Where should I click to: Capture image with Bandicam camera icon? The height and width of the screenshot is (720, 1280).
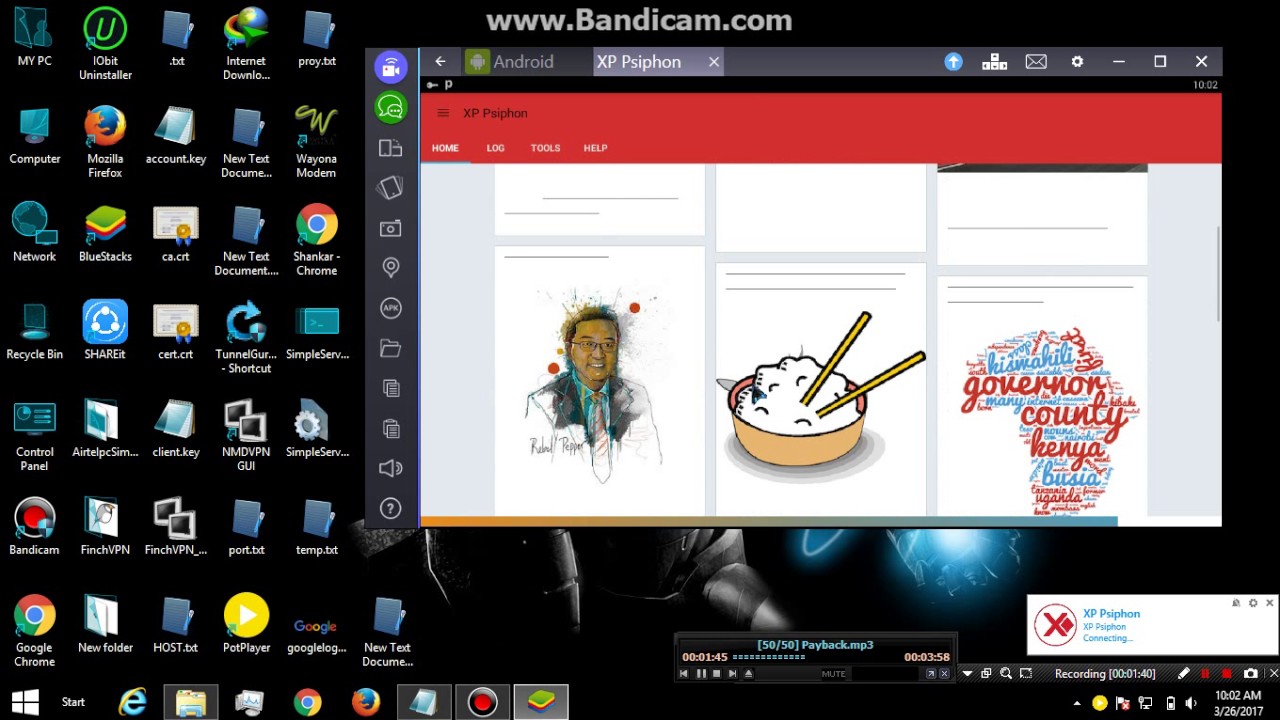1250,674
